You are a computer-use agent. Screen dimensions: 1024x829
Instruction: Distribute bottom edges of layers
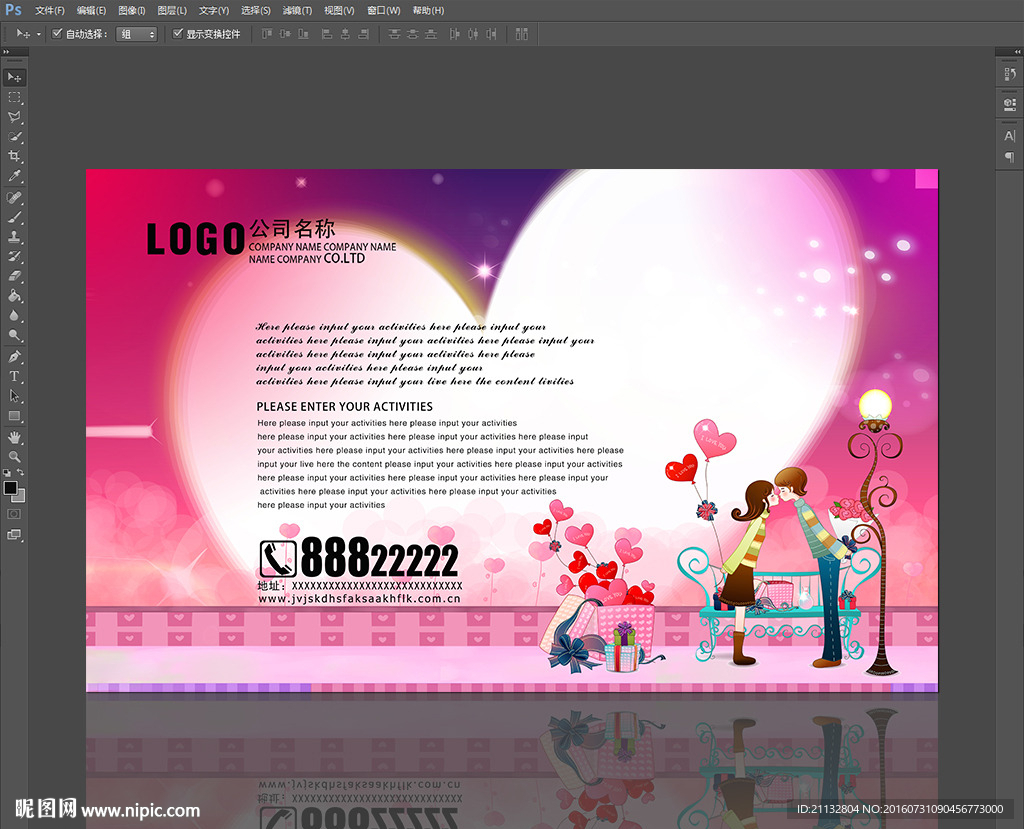[x=430, y=33]
